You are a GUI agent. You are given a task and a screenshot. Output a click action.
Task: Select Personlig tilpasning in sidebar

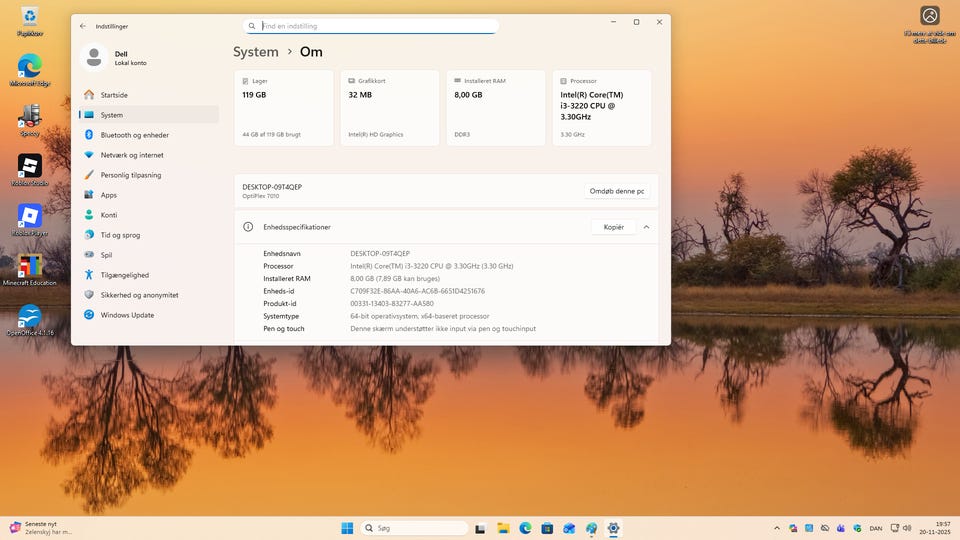[130, 175]
